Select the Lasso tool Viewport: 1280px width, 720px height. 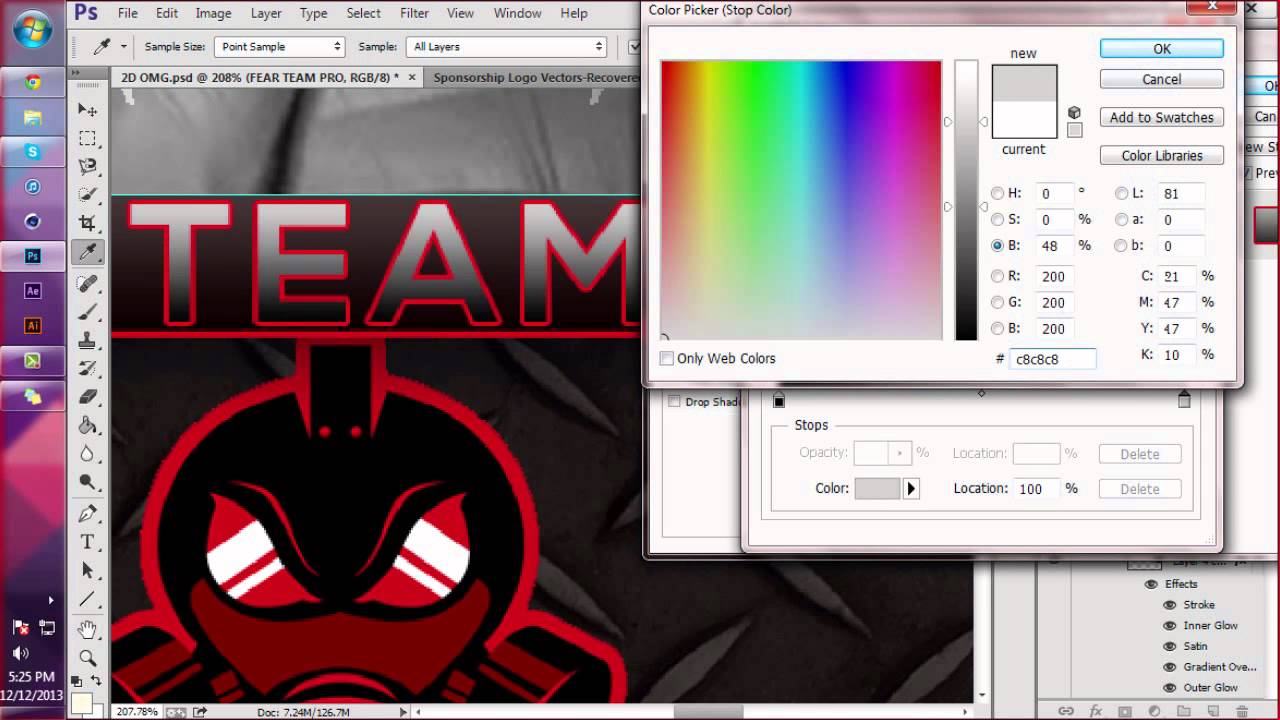pyautogui.click(x=88, y=166)
